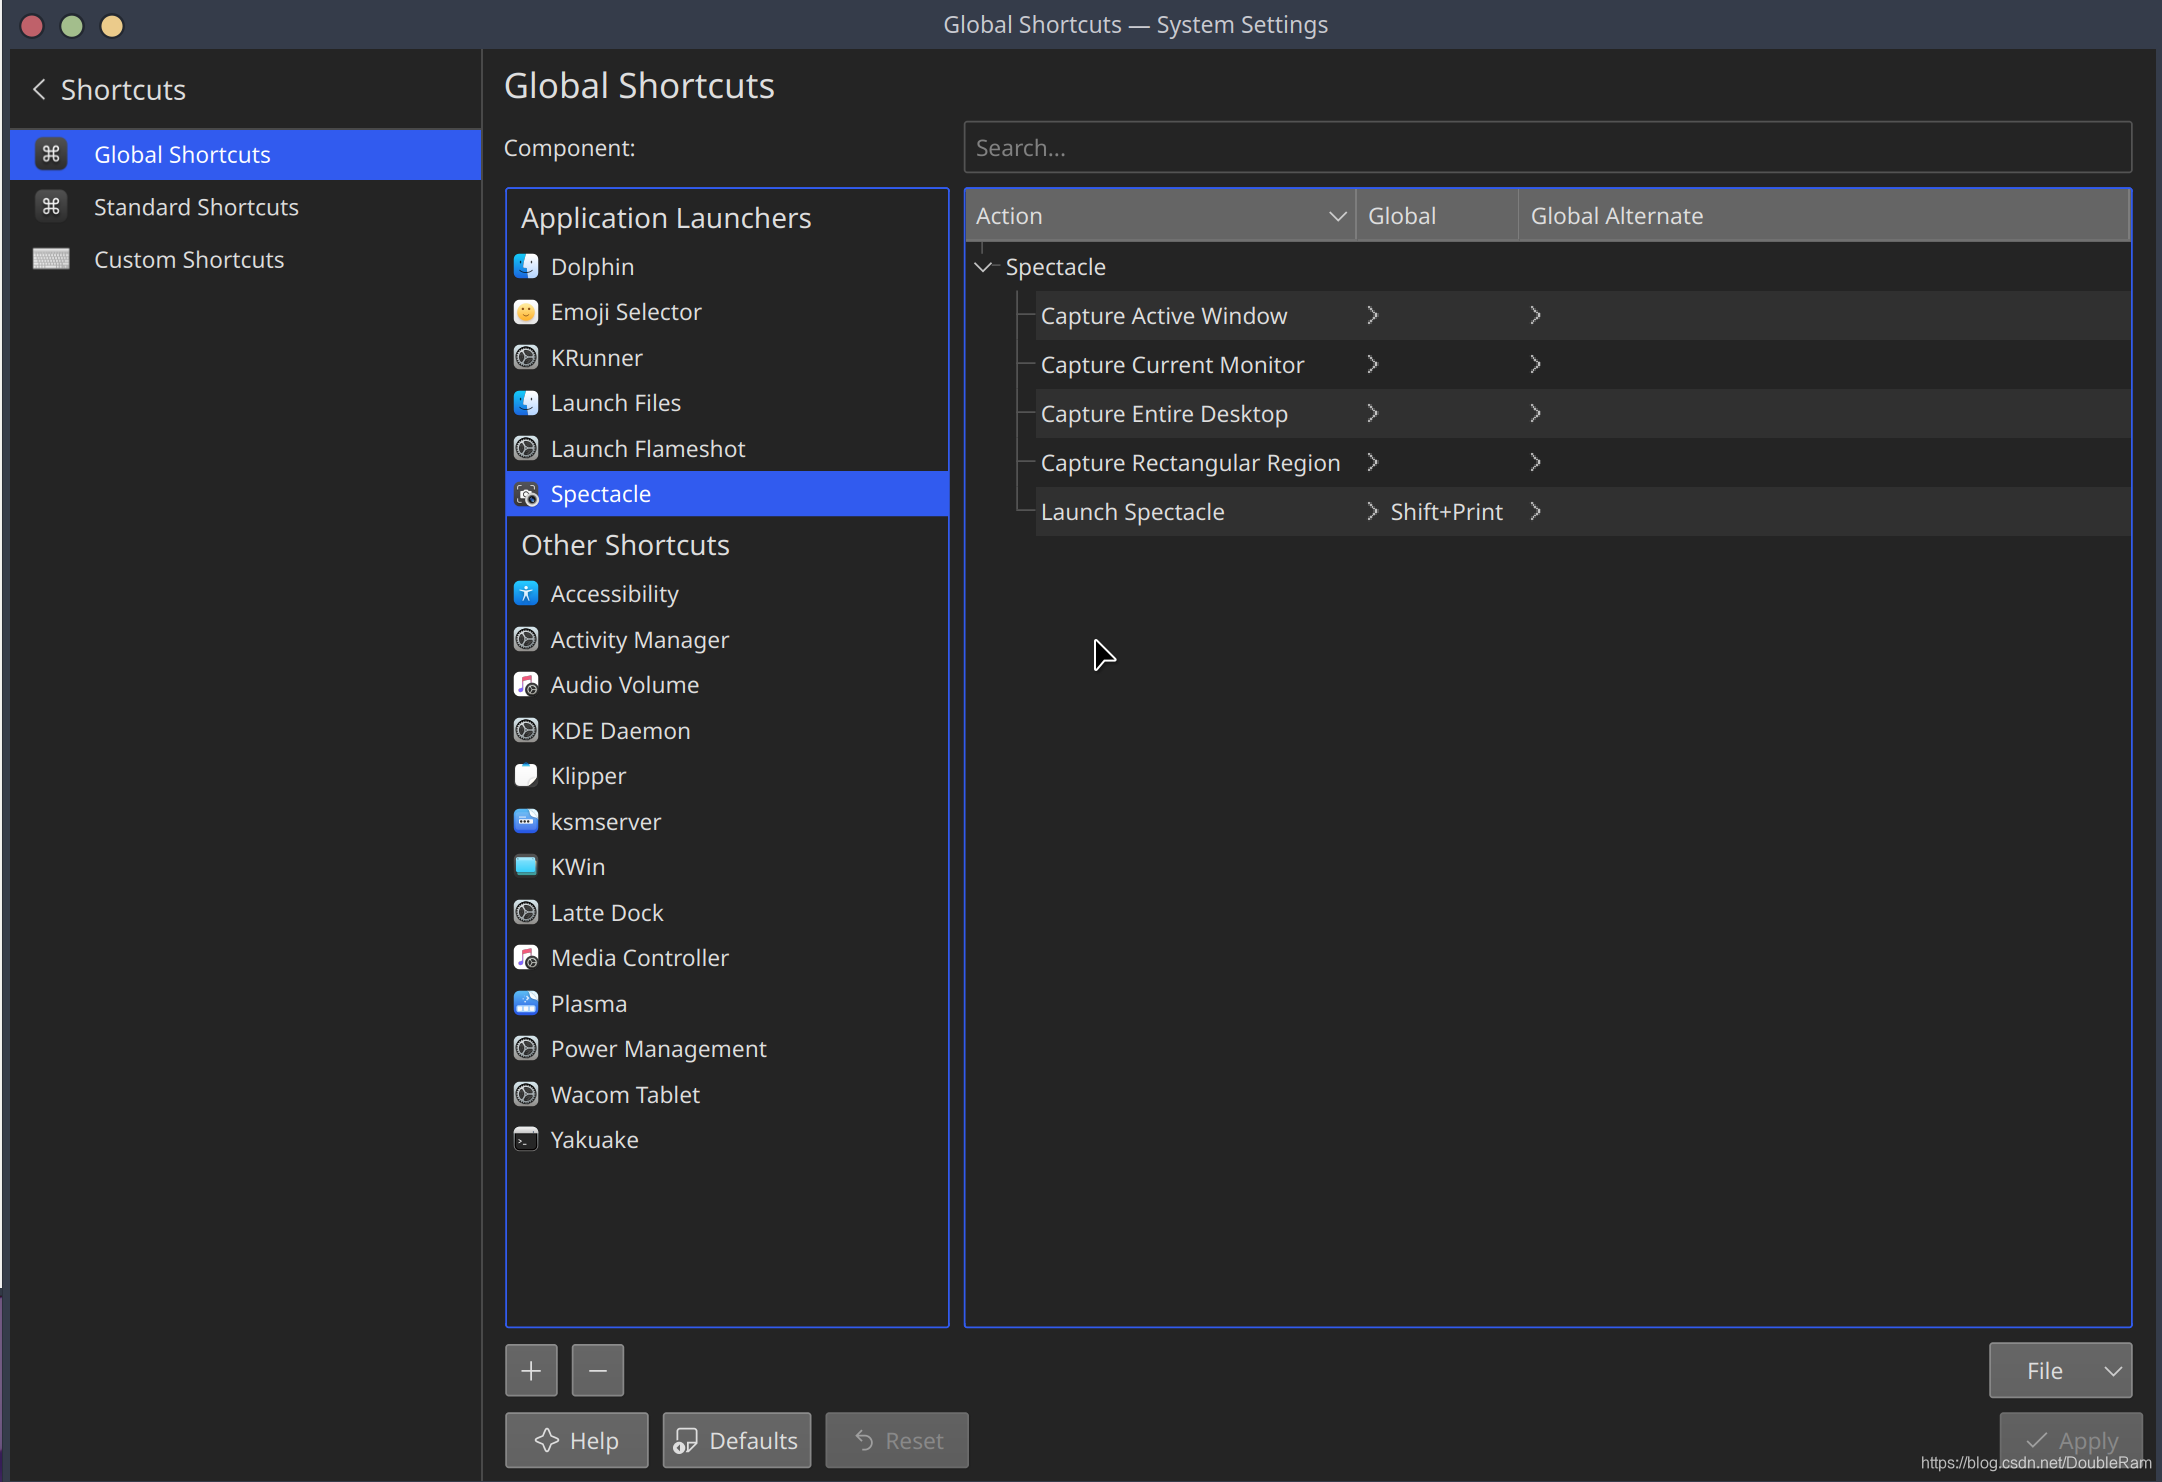Click the Wacom Tablet icon
Viewport: 2162px width, 1482px height.
[526, 1094]
